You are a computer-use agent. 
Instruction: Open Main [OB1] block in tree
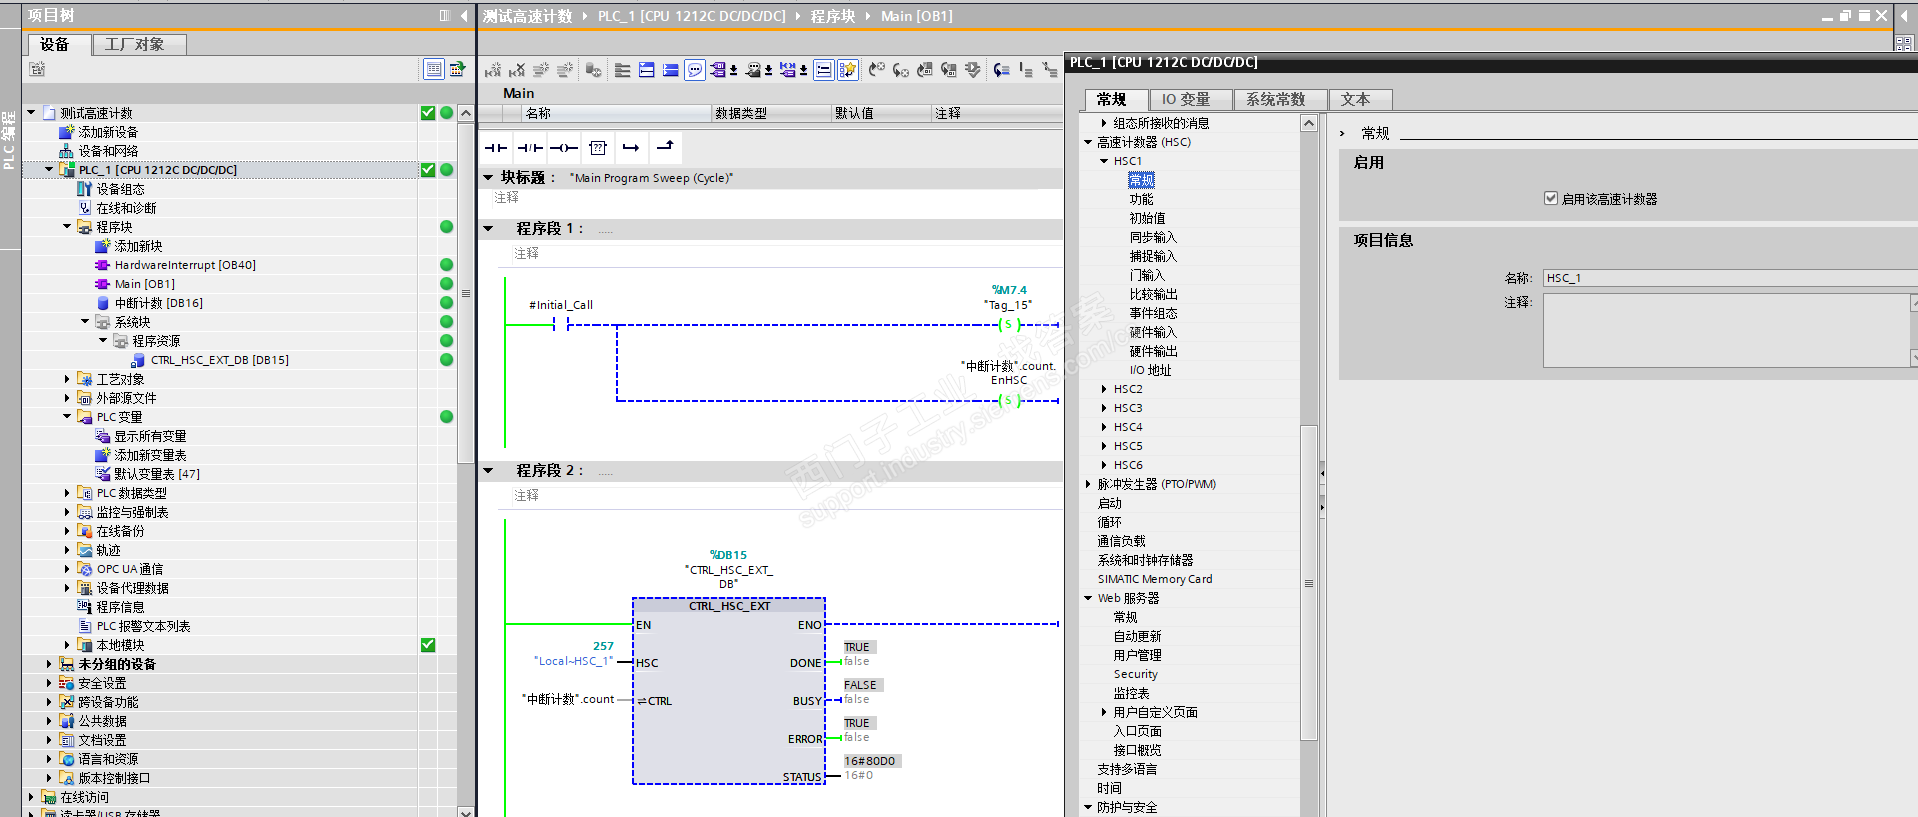(x=144, y=284)
